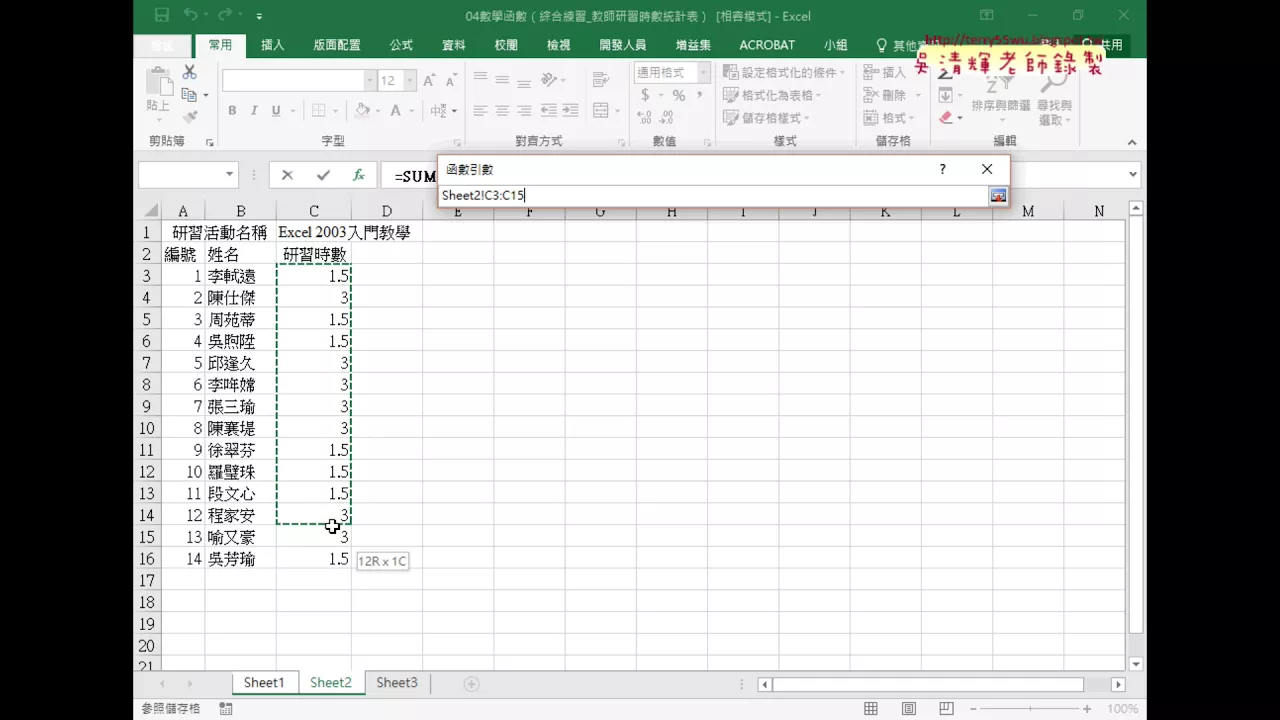Viewport: 1280px width, 720px height.
Task: Click the Delete cells button 刪除
Action: point(890,95)
